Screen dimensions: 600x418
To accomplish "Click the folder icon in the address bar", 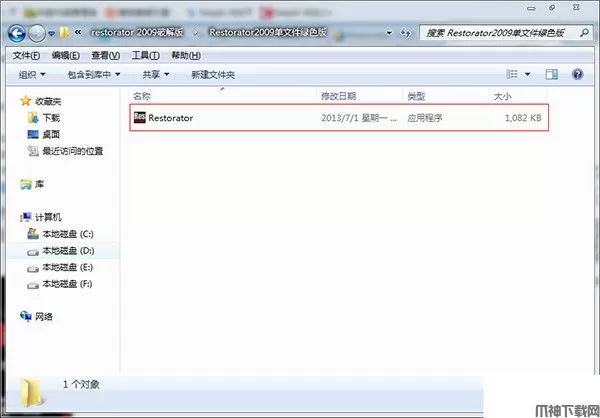I will tap(64, 33).
